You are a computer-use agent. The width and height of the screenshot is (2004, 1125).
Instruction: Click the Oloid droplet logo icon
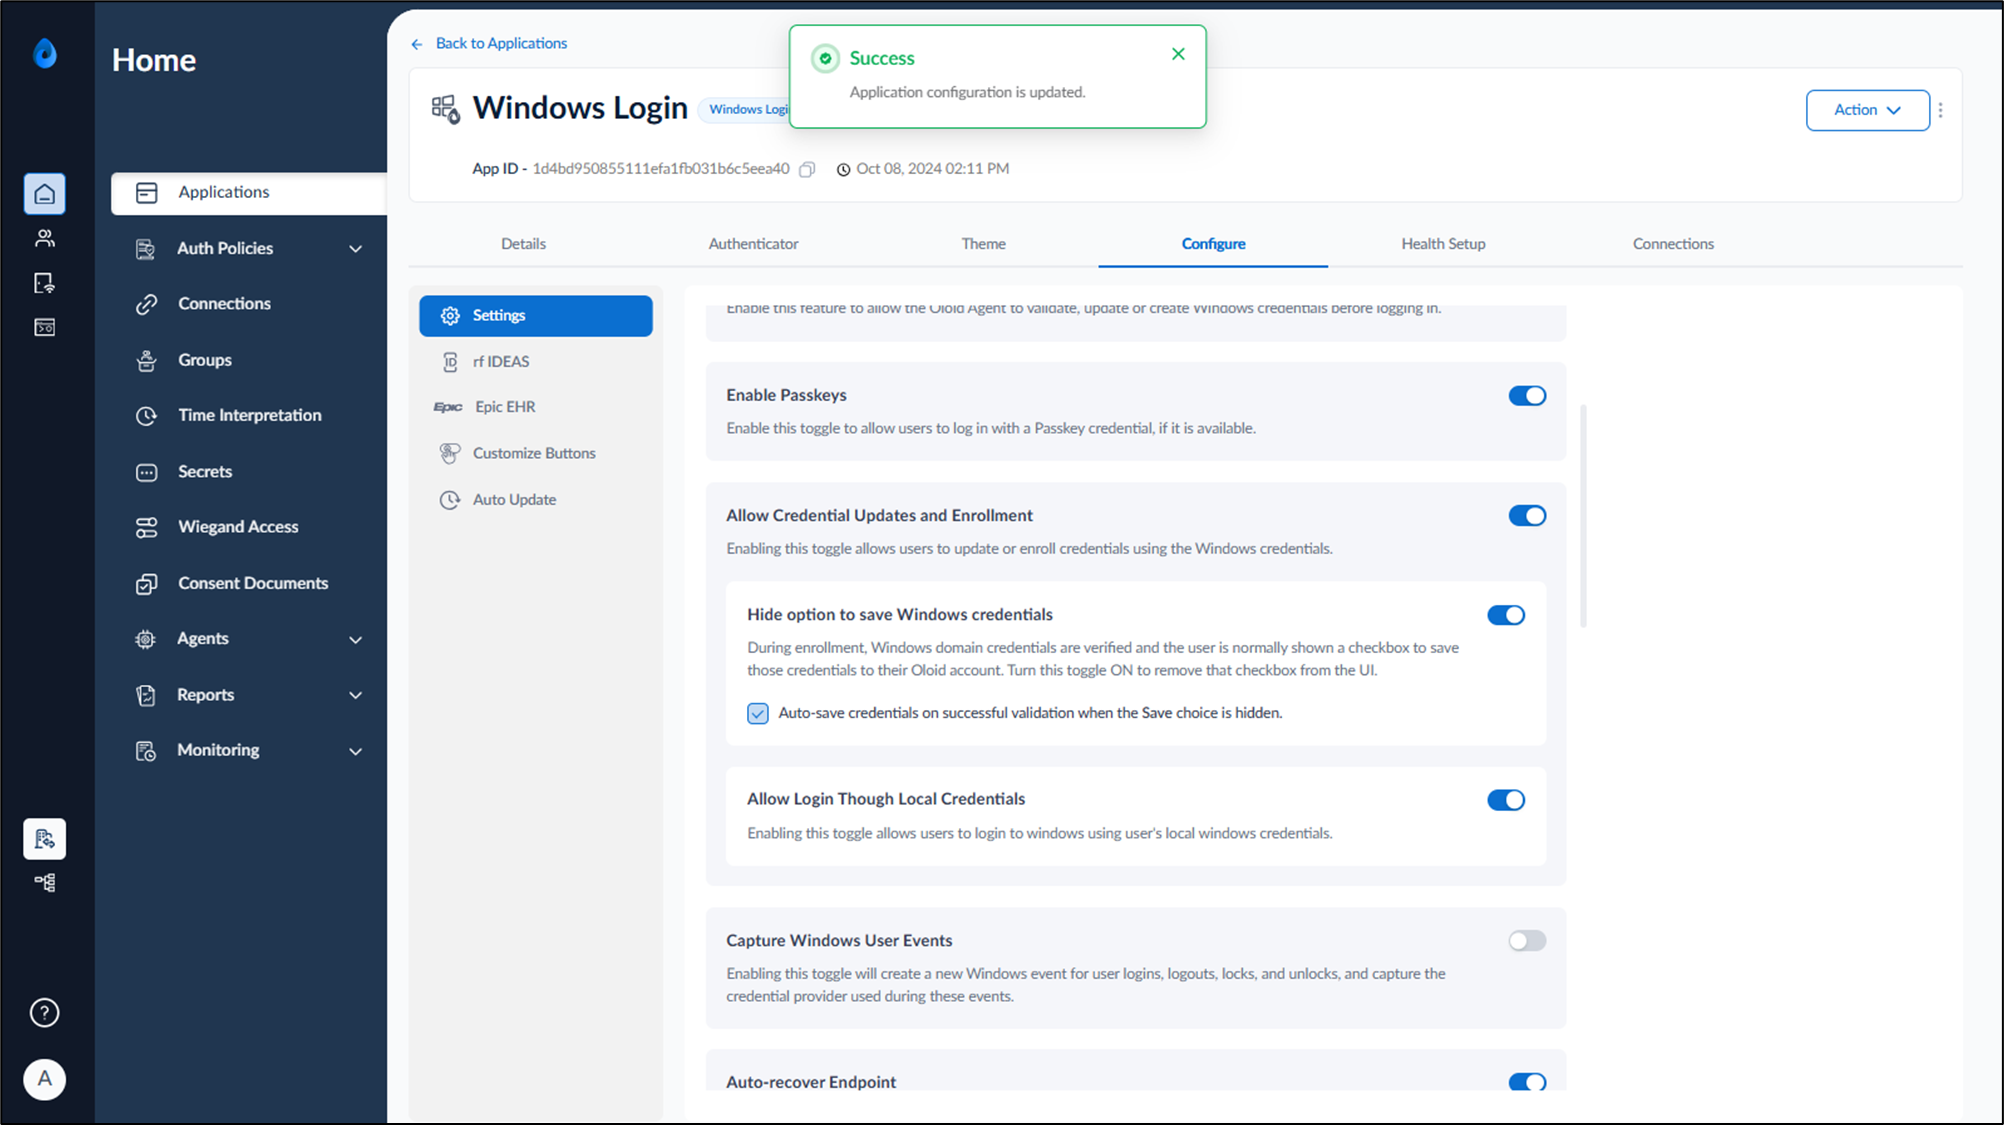coord(45,53)
